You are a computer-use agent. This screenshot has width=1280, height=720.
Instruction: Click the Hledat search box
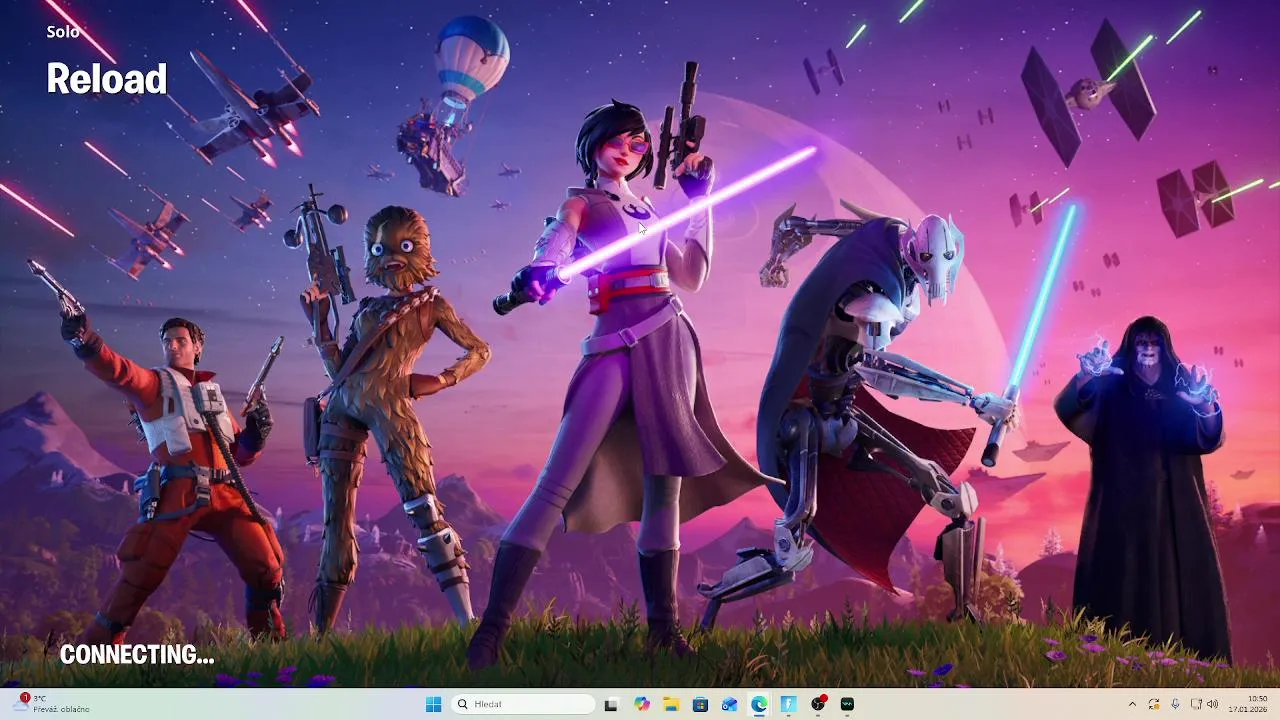(523, 704)
